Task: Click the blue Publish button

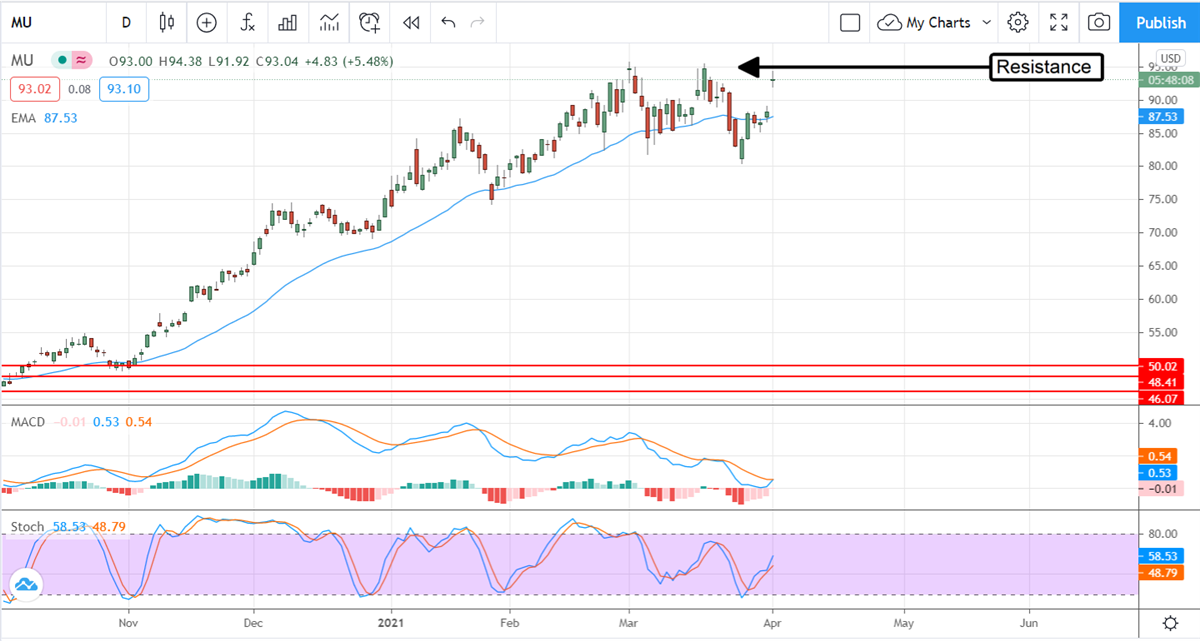Action: [x=1160, y=22]
